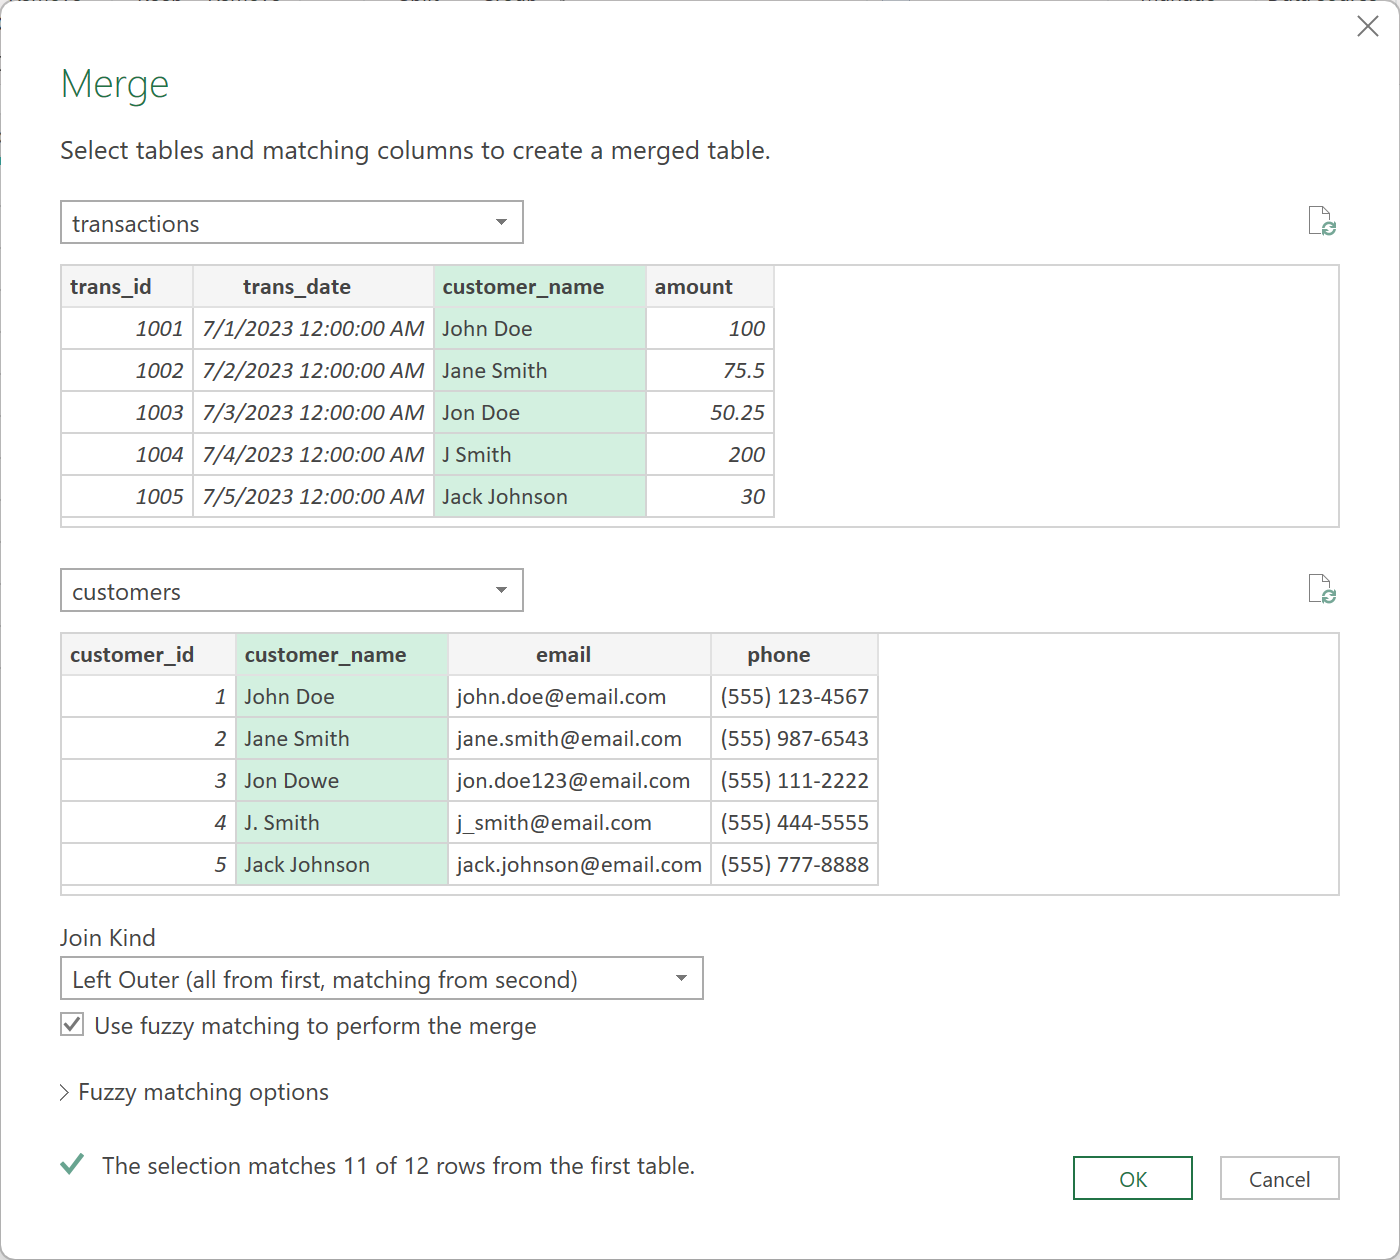Select the email column header
Viewport: 1400px width, 1260px height.
563,654
